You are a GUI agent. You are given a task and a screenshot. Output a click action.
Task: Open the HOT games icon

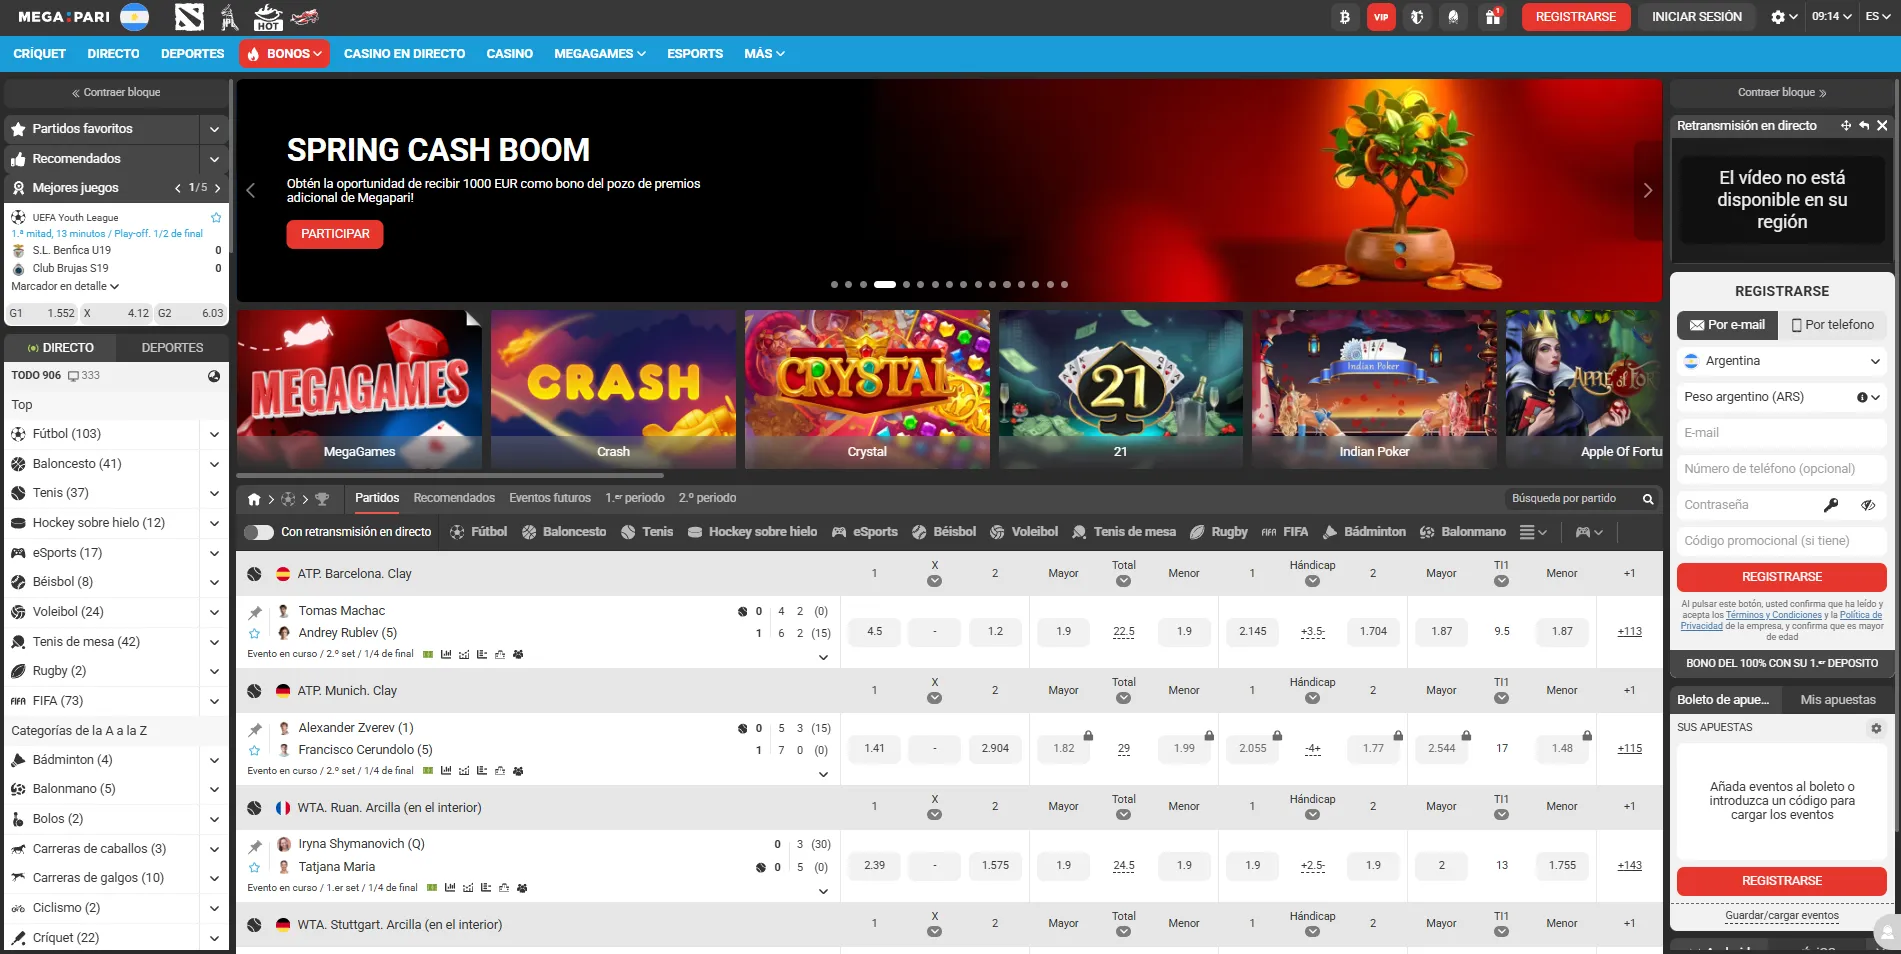tap(268, 17)
